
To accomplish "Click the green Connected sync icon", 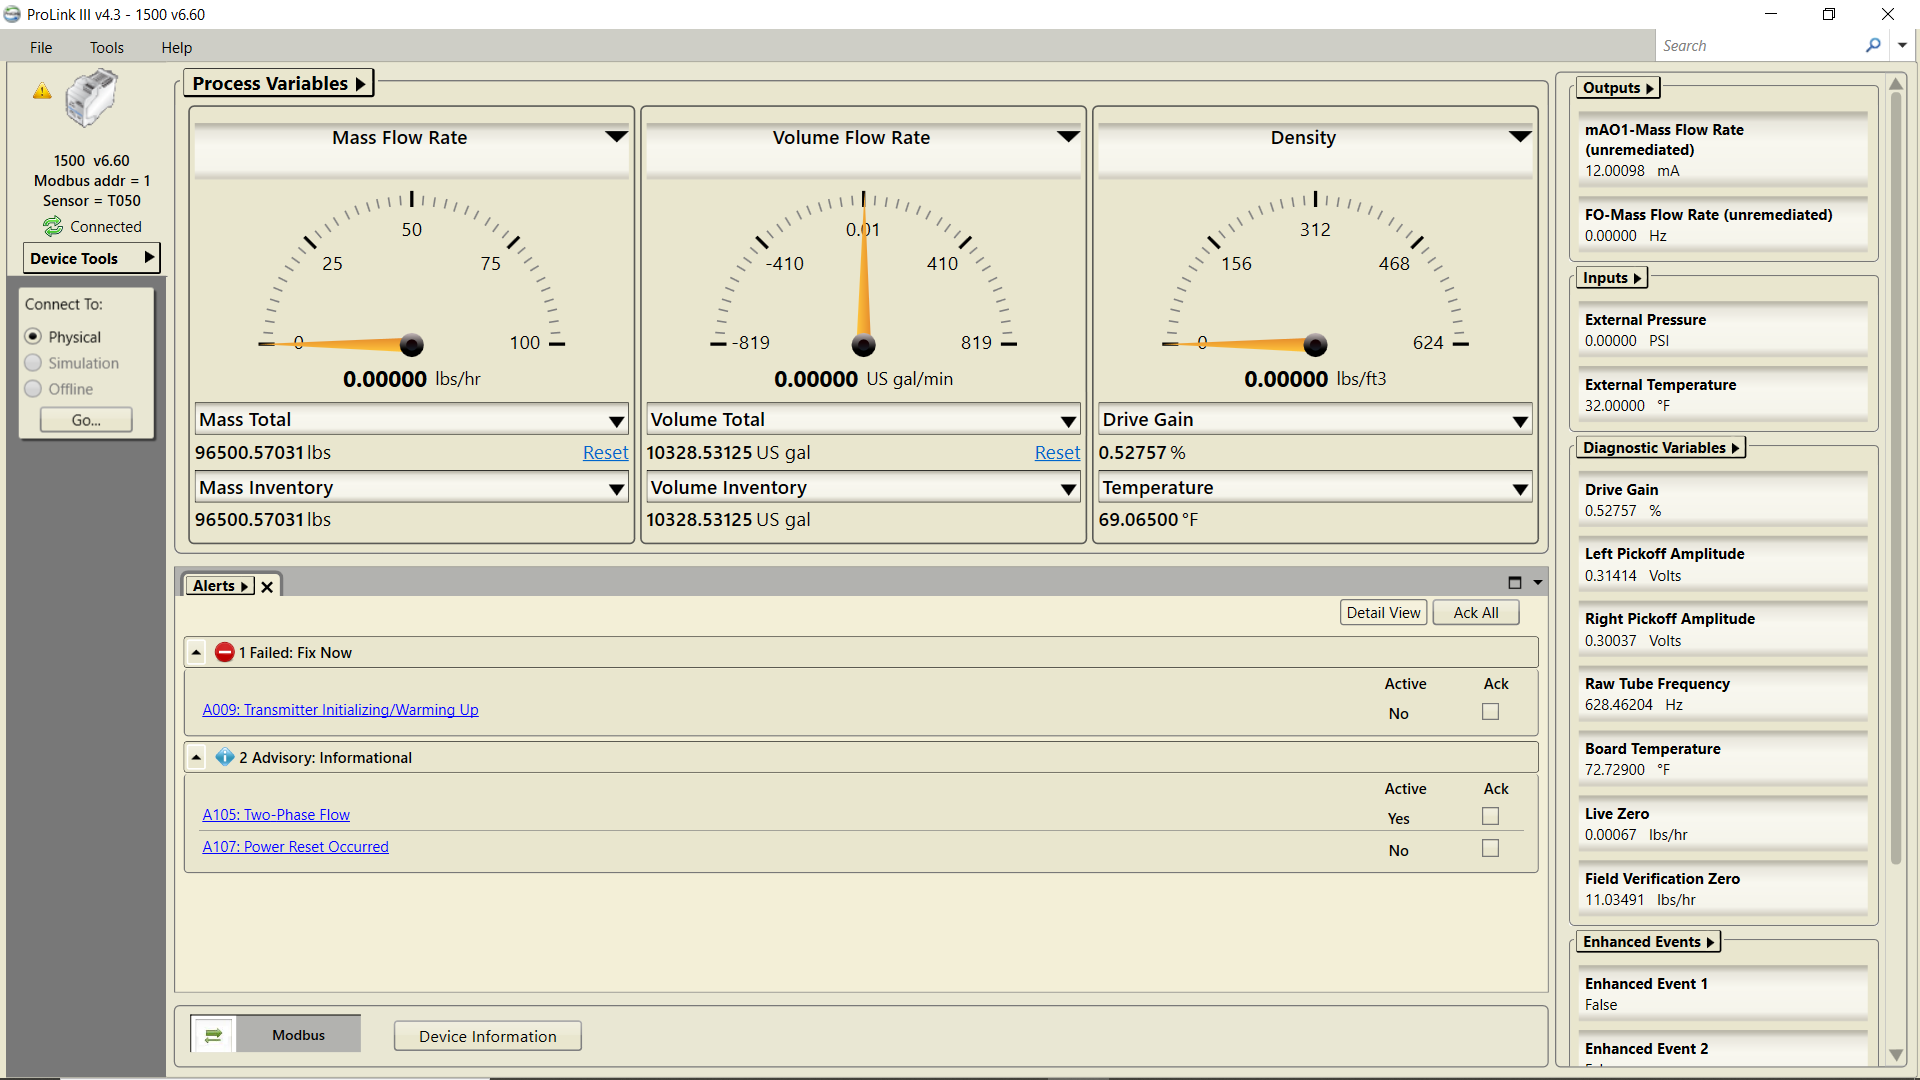I will click(x=53, y=226).
